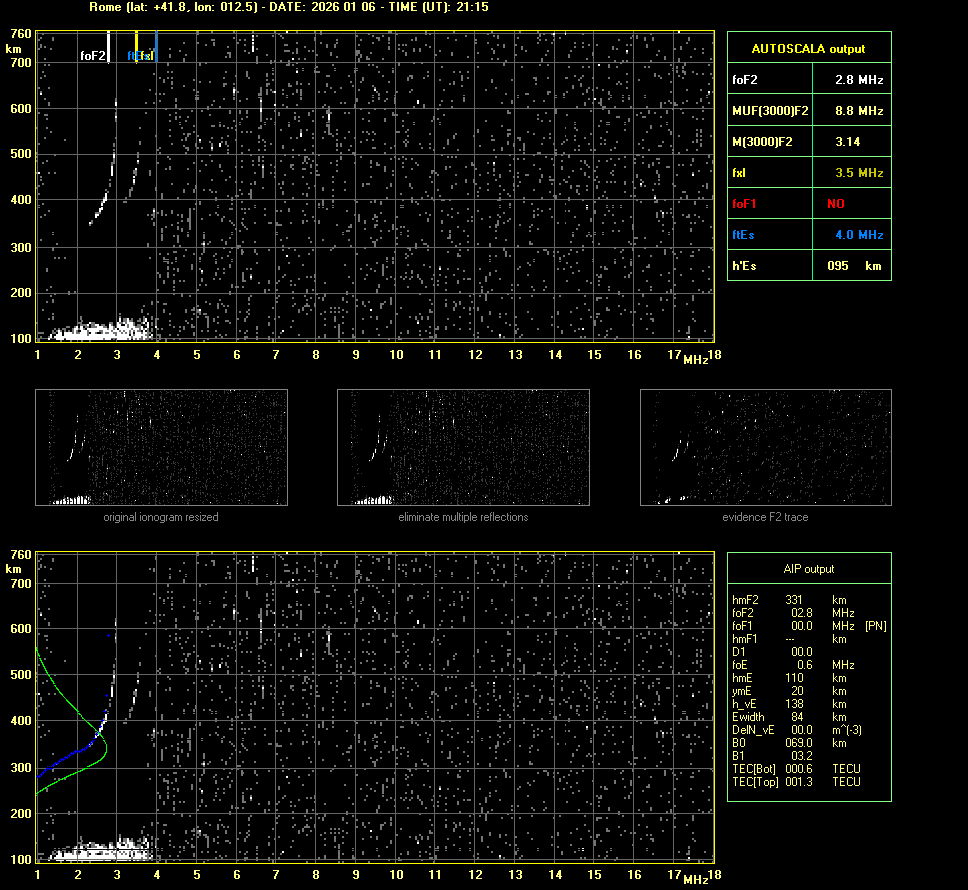
Task: Click the white foF2 marker label in top ionogram
Action: click(x=92, y=56)
